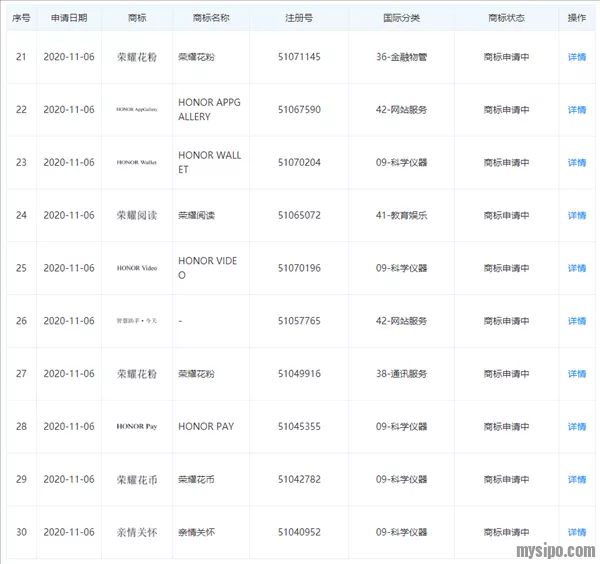The height and width of the screenshot is (564, 600).
Task: Open 详情 for registration 51071145
Action: point(576,57)
